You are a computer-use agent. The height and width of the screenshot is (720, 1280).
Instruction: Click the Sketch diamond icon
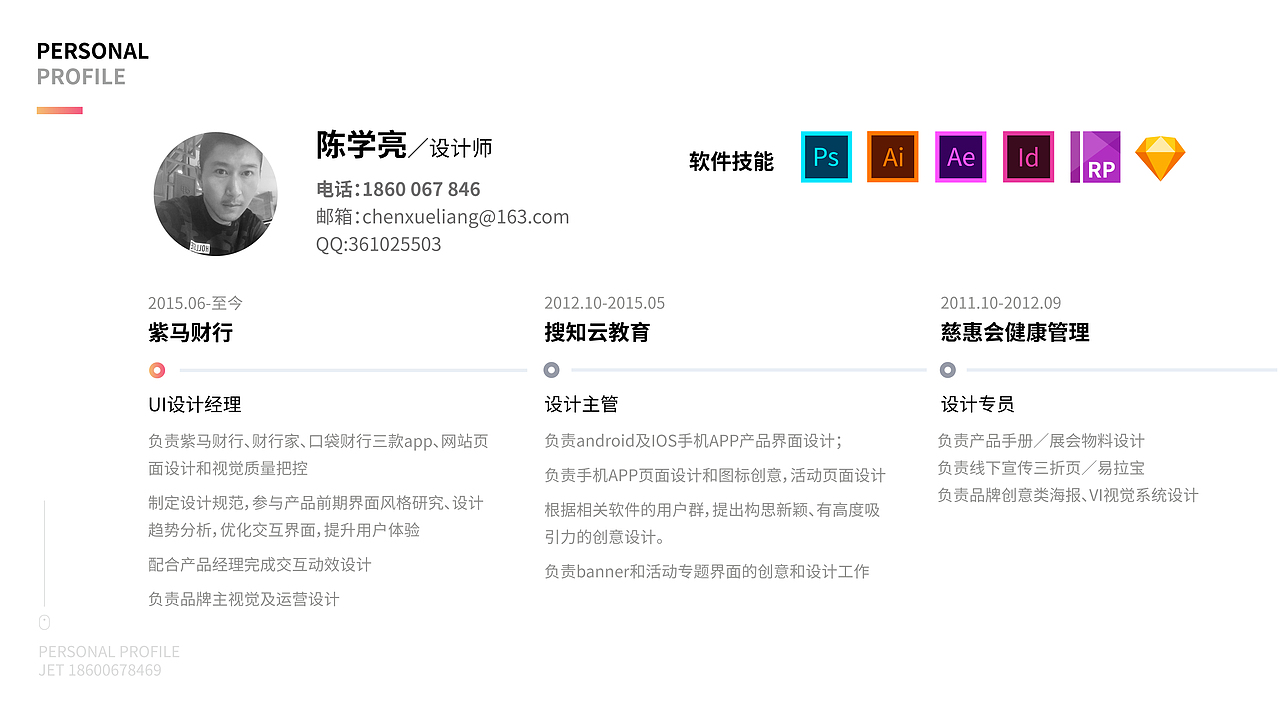pos(1160,158)
